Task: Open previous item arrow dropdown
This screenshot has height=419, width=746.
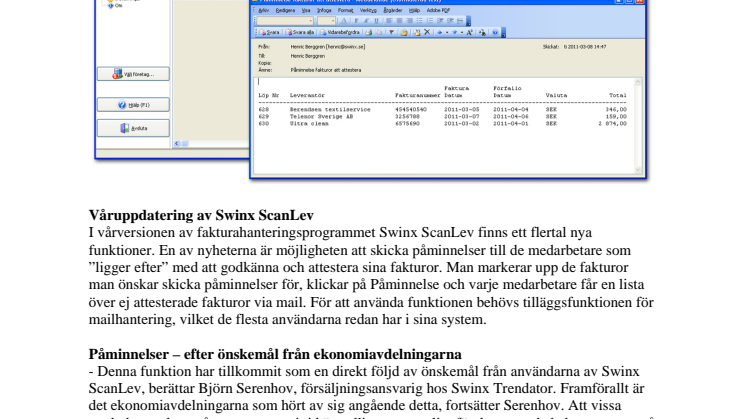Action: click(447, 32)
